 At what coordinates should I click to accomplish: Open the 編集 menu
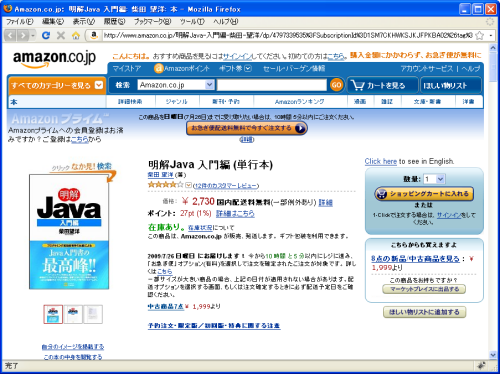pos(53,22)
